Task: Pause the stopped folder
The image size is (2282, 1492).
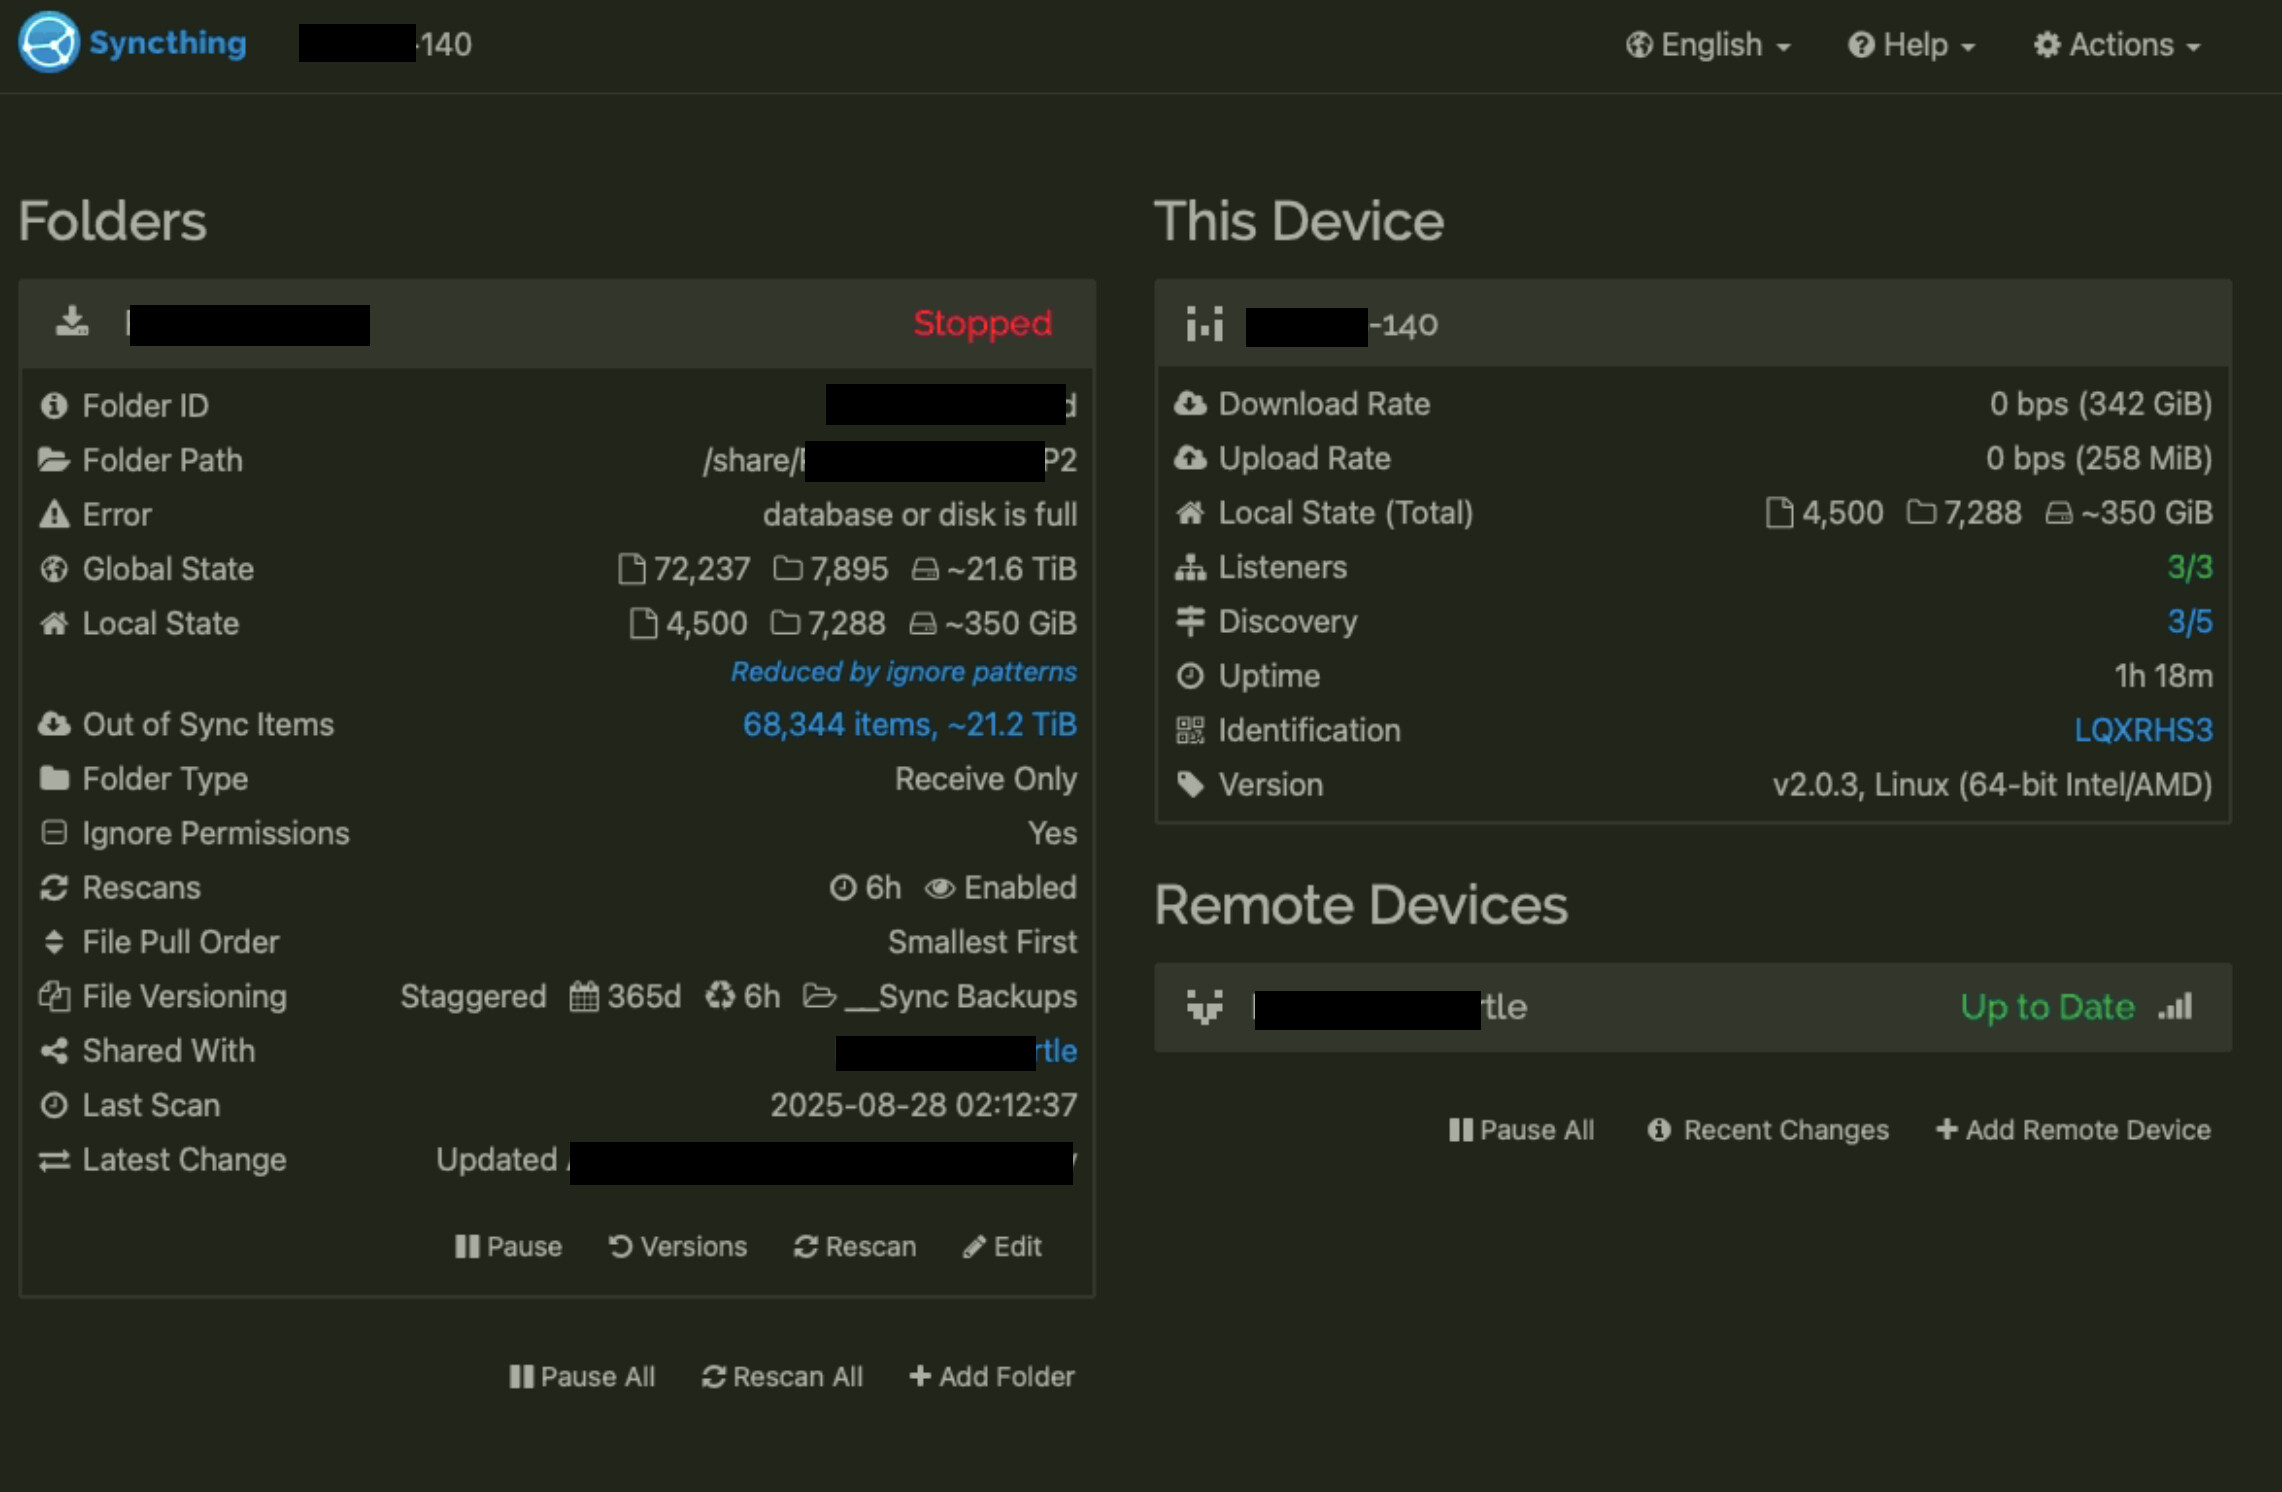Action: [508, 1246]
